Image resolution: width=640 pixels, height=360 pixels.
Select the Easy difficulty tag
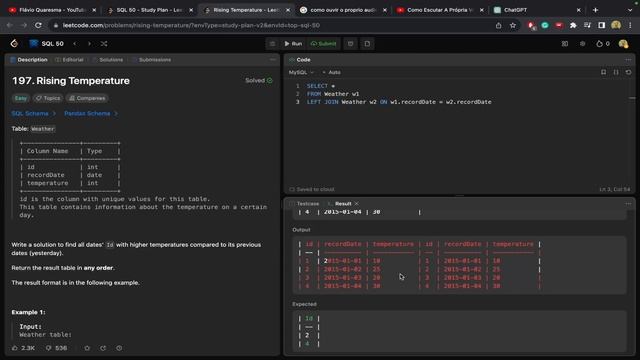click(x=20, y=98)
